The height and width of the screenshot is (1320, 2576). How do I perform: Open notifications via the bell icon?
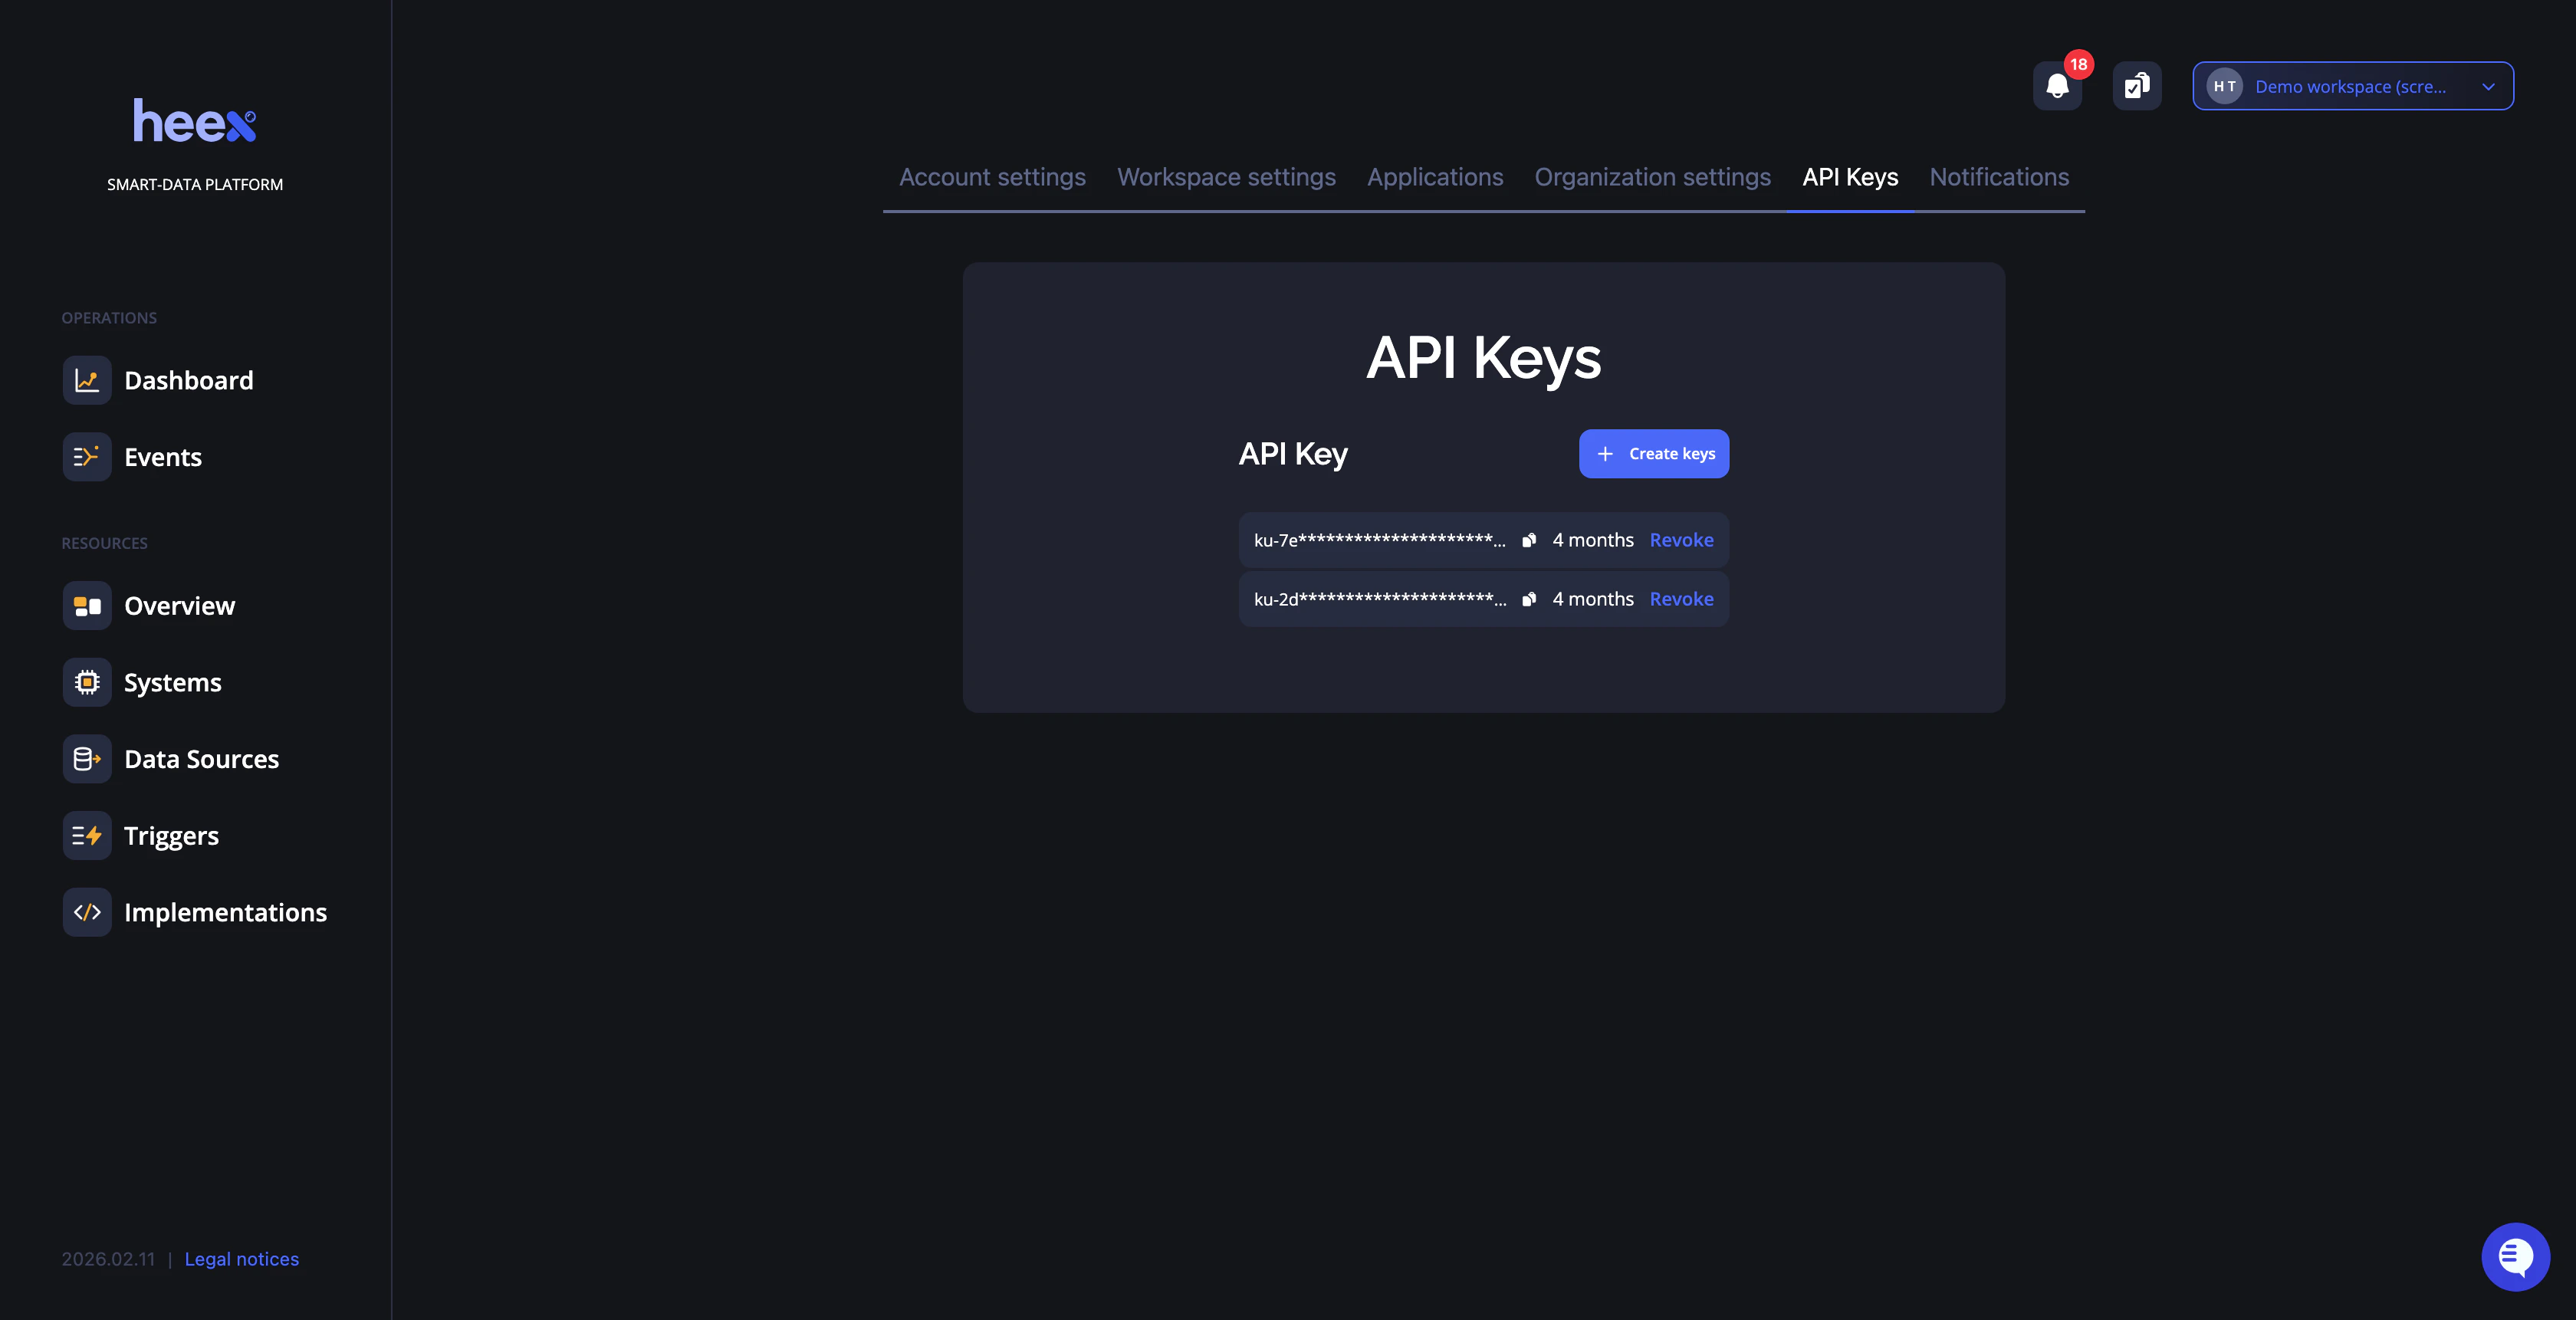point(2057,86)
